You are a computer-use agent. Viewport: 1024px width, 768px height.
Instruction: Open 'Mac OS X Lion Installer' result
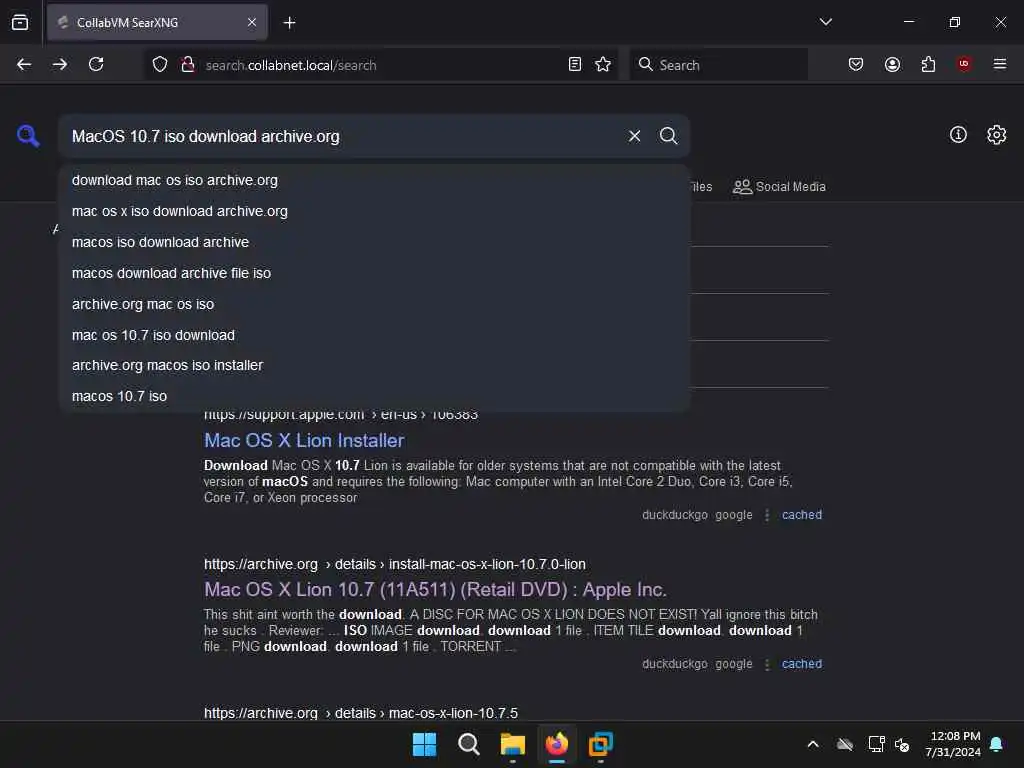(x=304, y=441)
